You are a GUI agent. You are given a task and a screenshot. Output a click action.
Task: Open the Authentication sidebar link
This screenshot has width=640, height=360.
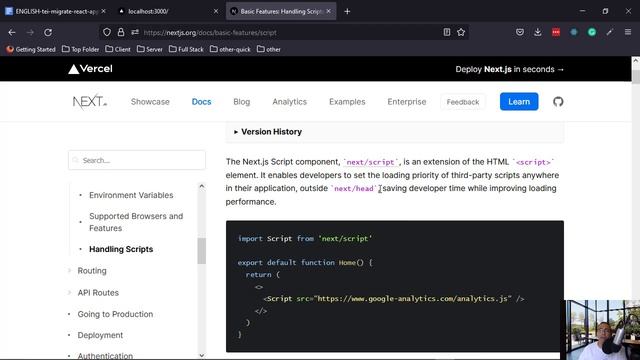[105, 356]
